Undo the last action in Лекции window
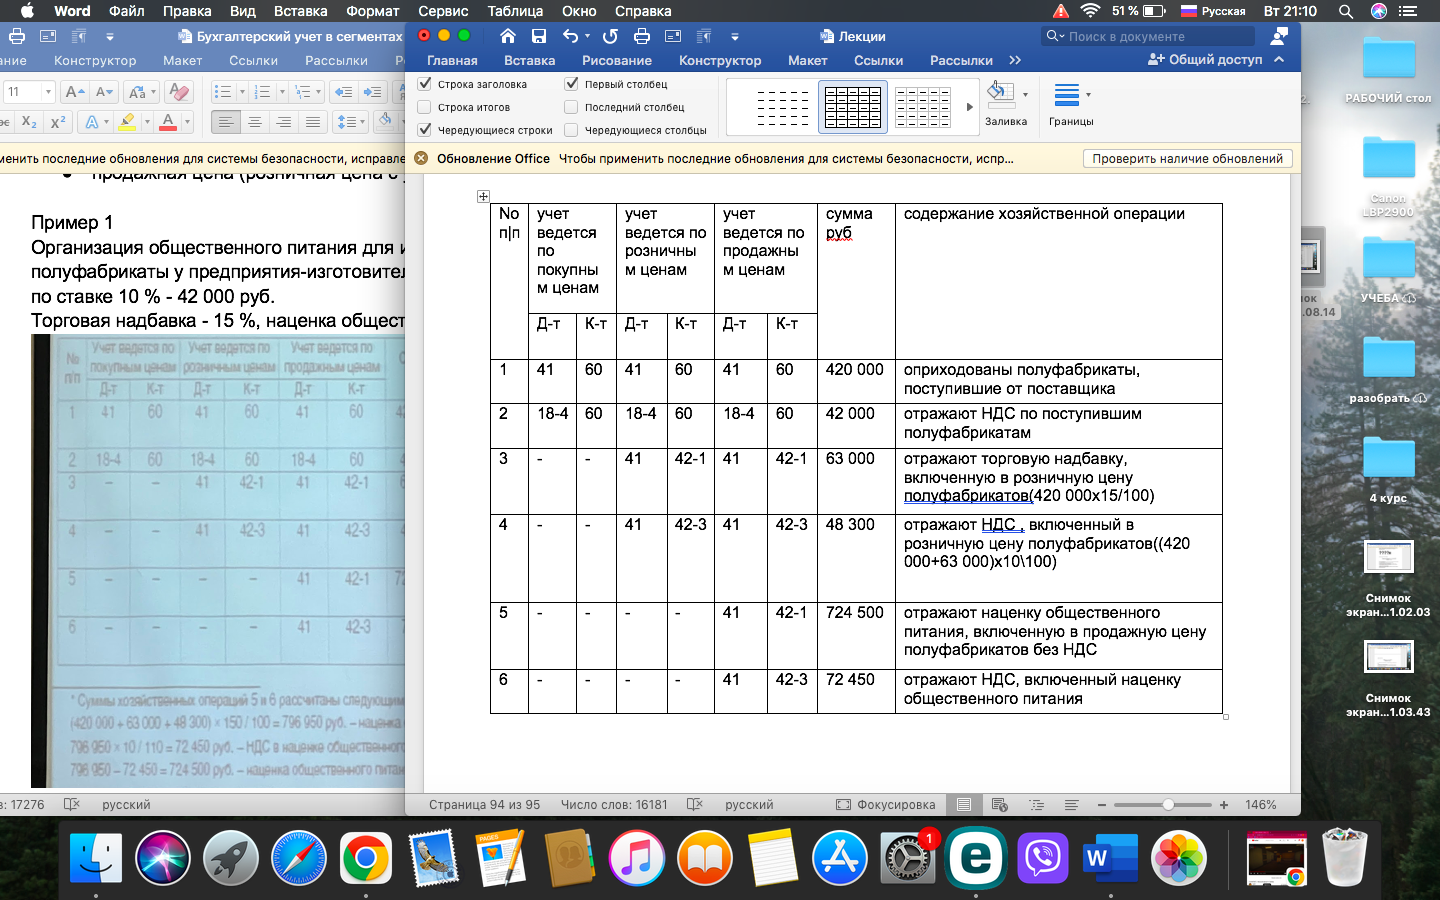1440x900 pixels. [570, 36]
